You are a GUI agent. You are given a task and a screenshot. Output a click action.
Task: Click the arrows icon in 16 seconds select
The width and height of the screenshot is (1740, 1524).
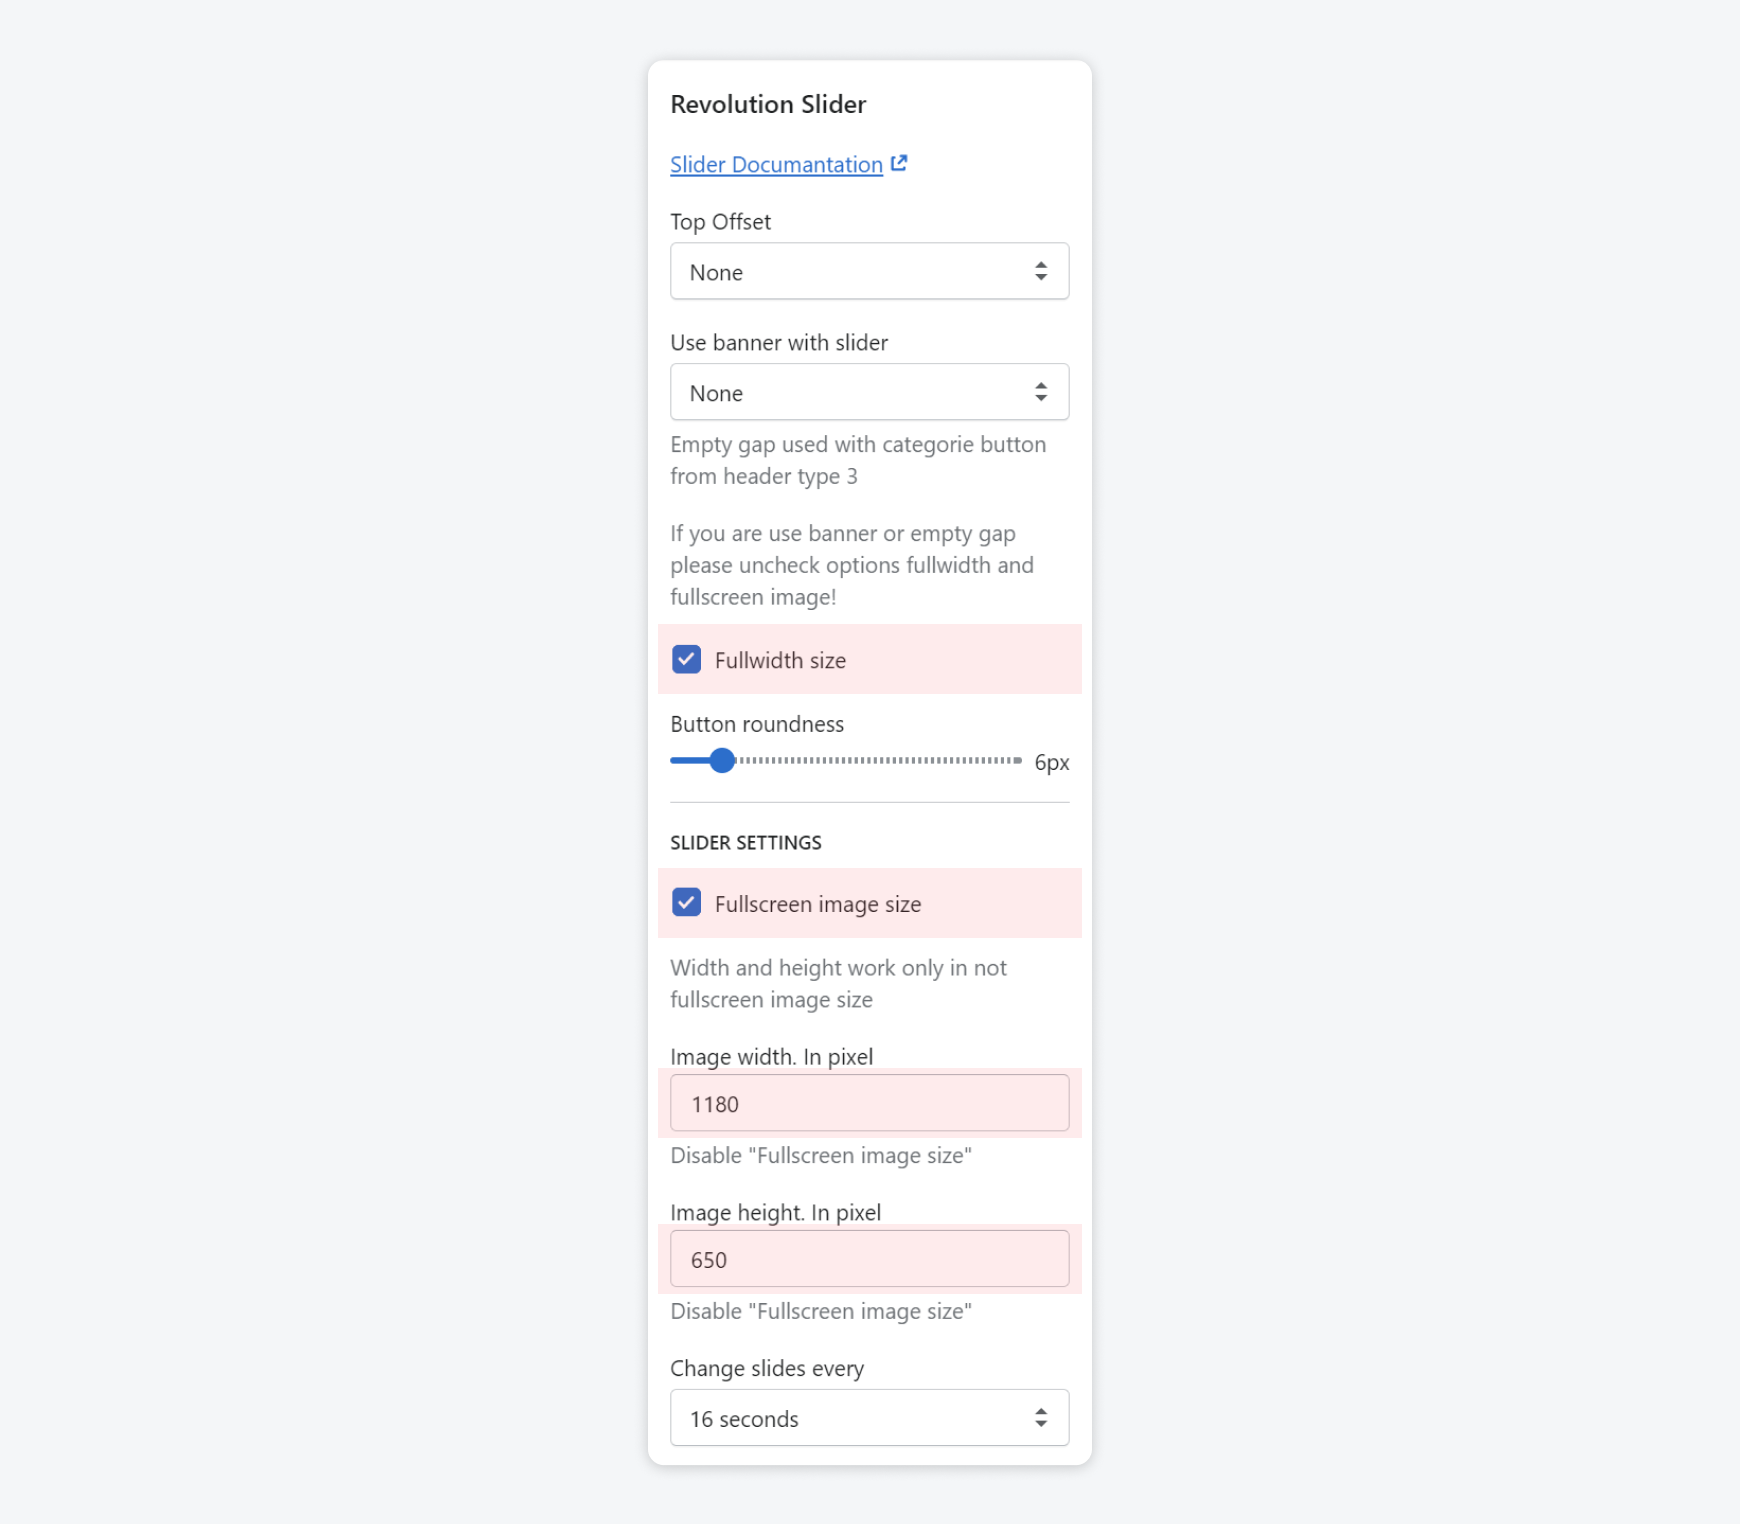pos(1041,1419)
